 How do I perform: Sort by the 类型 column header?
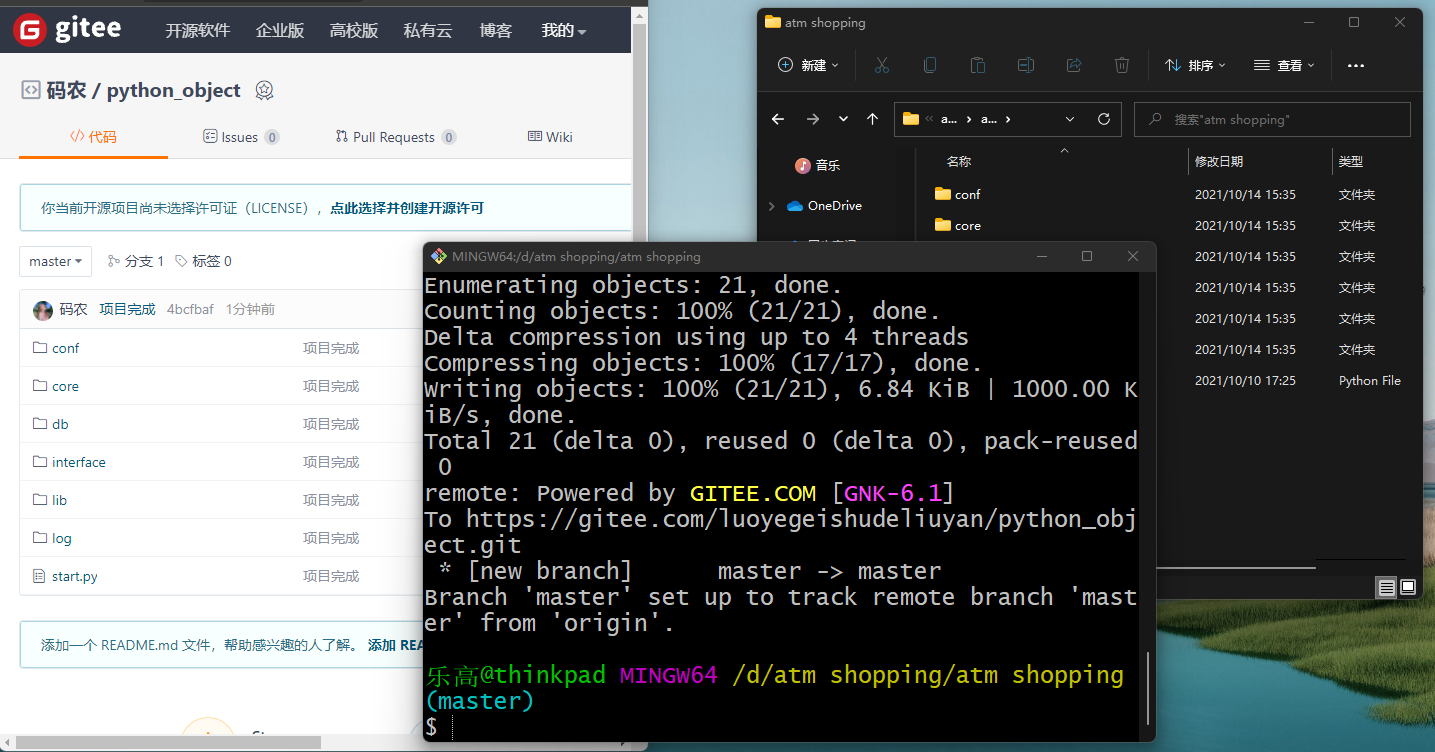pyautogui.click(x=1351, y=161)
